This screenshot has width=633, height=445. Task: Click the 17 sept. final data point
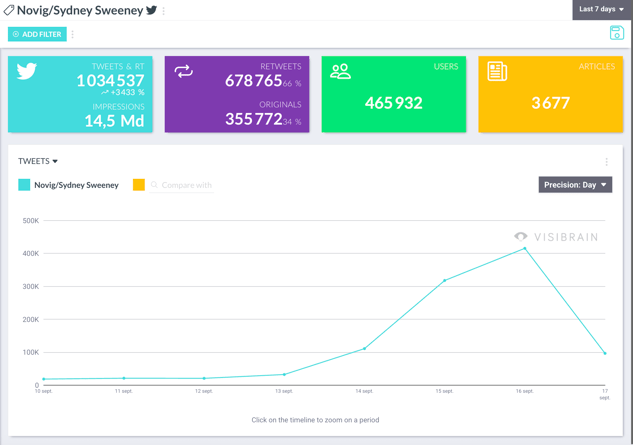(x=605, y=353)
